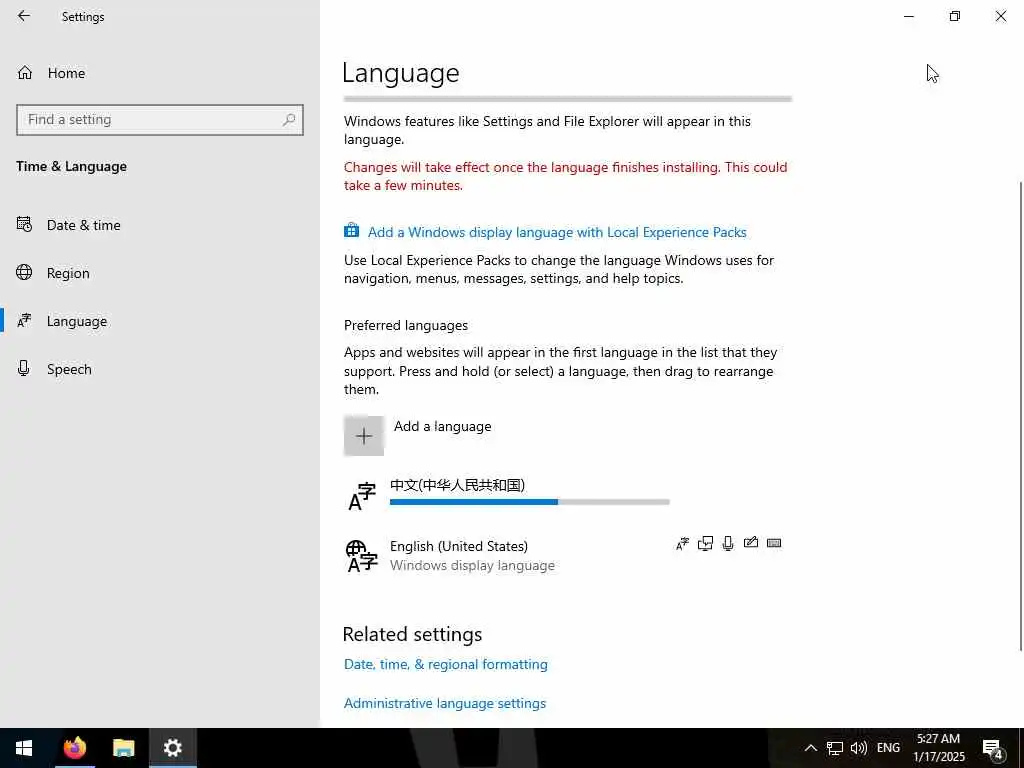The width and height of the screenshot is (1024, 768).
Task: Open Home in Settings sidebar
Action: coord(66,73)
